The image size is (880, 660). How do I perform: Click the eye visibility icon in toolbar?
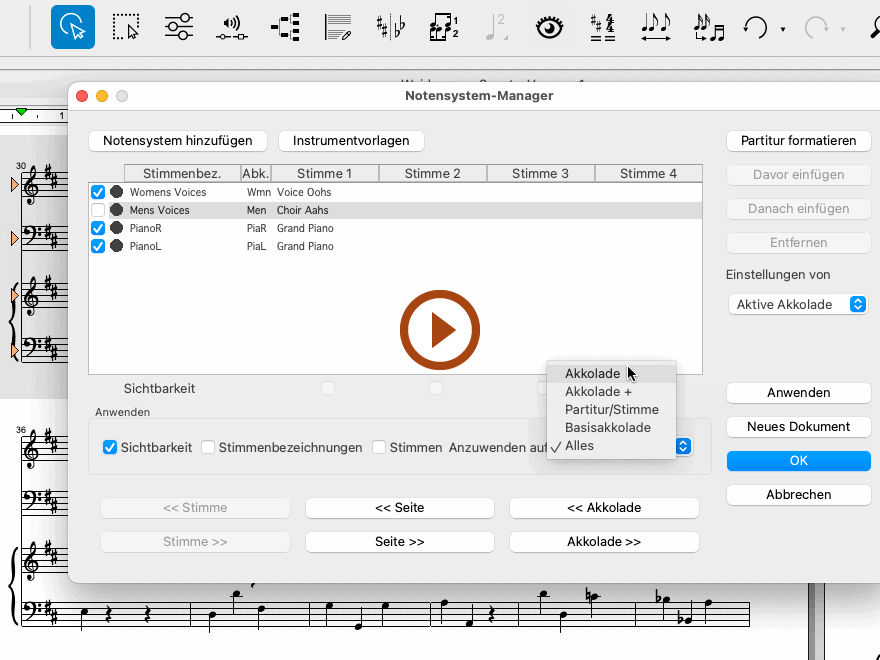coord(549,27)
